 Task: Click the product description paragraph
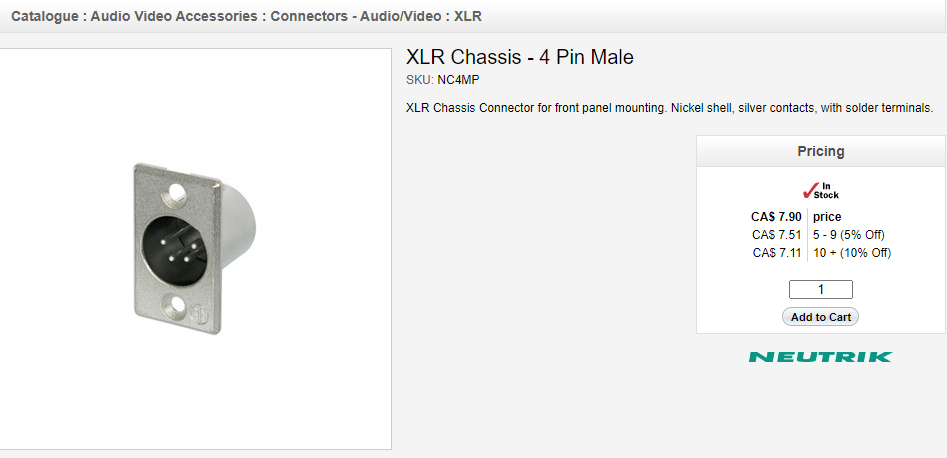[669, 108]
